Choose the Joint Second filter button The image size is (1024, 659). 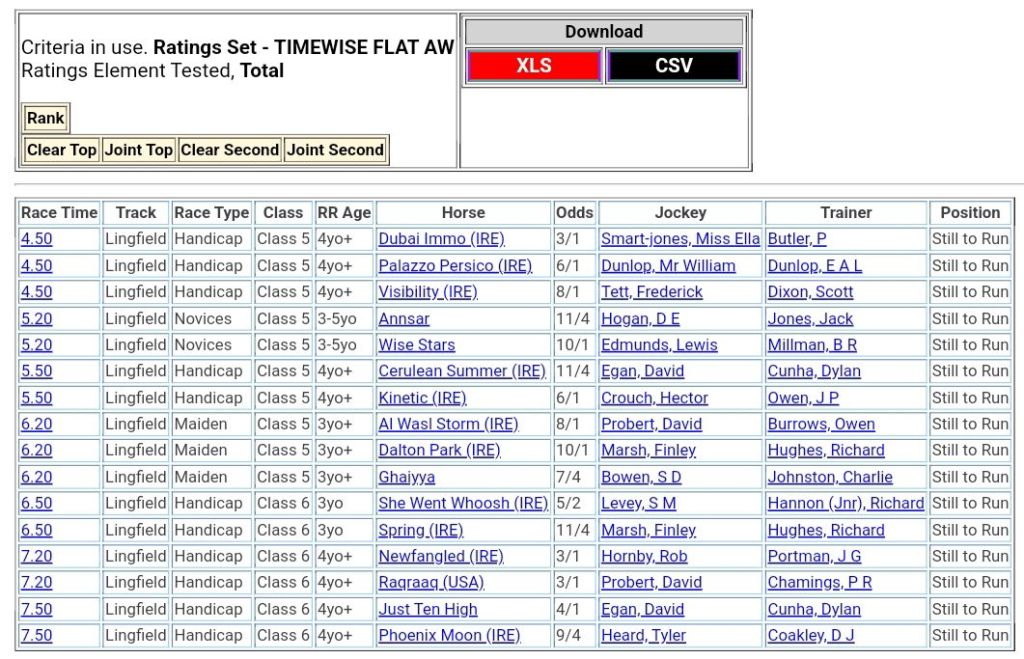coord(335,150)
